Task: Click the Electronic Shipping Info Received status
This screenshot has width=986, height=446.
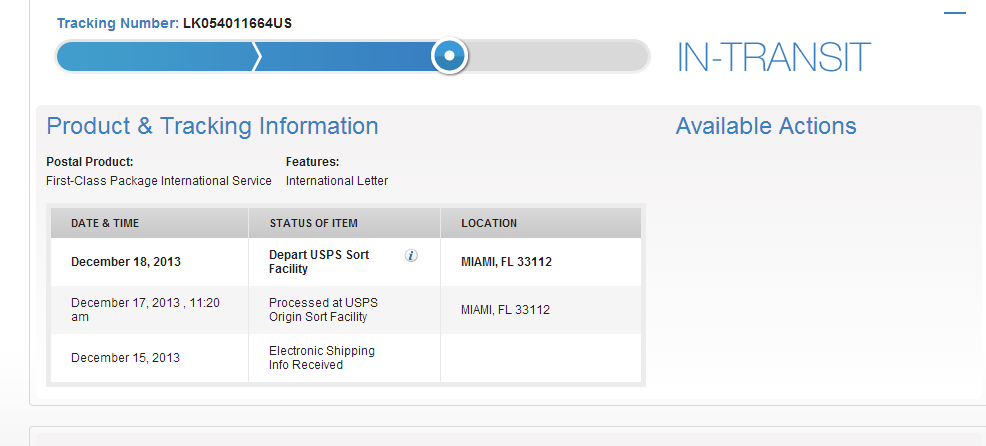Action: [x=321, y=357]
